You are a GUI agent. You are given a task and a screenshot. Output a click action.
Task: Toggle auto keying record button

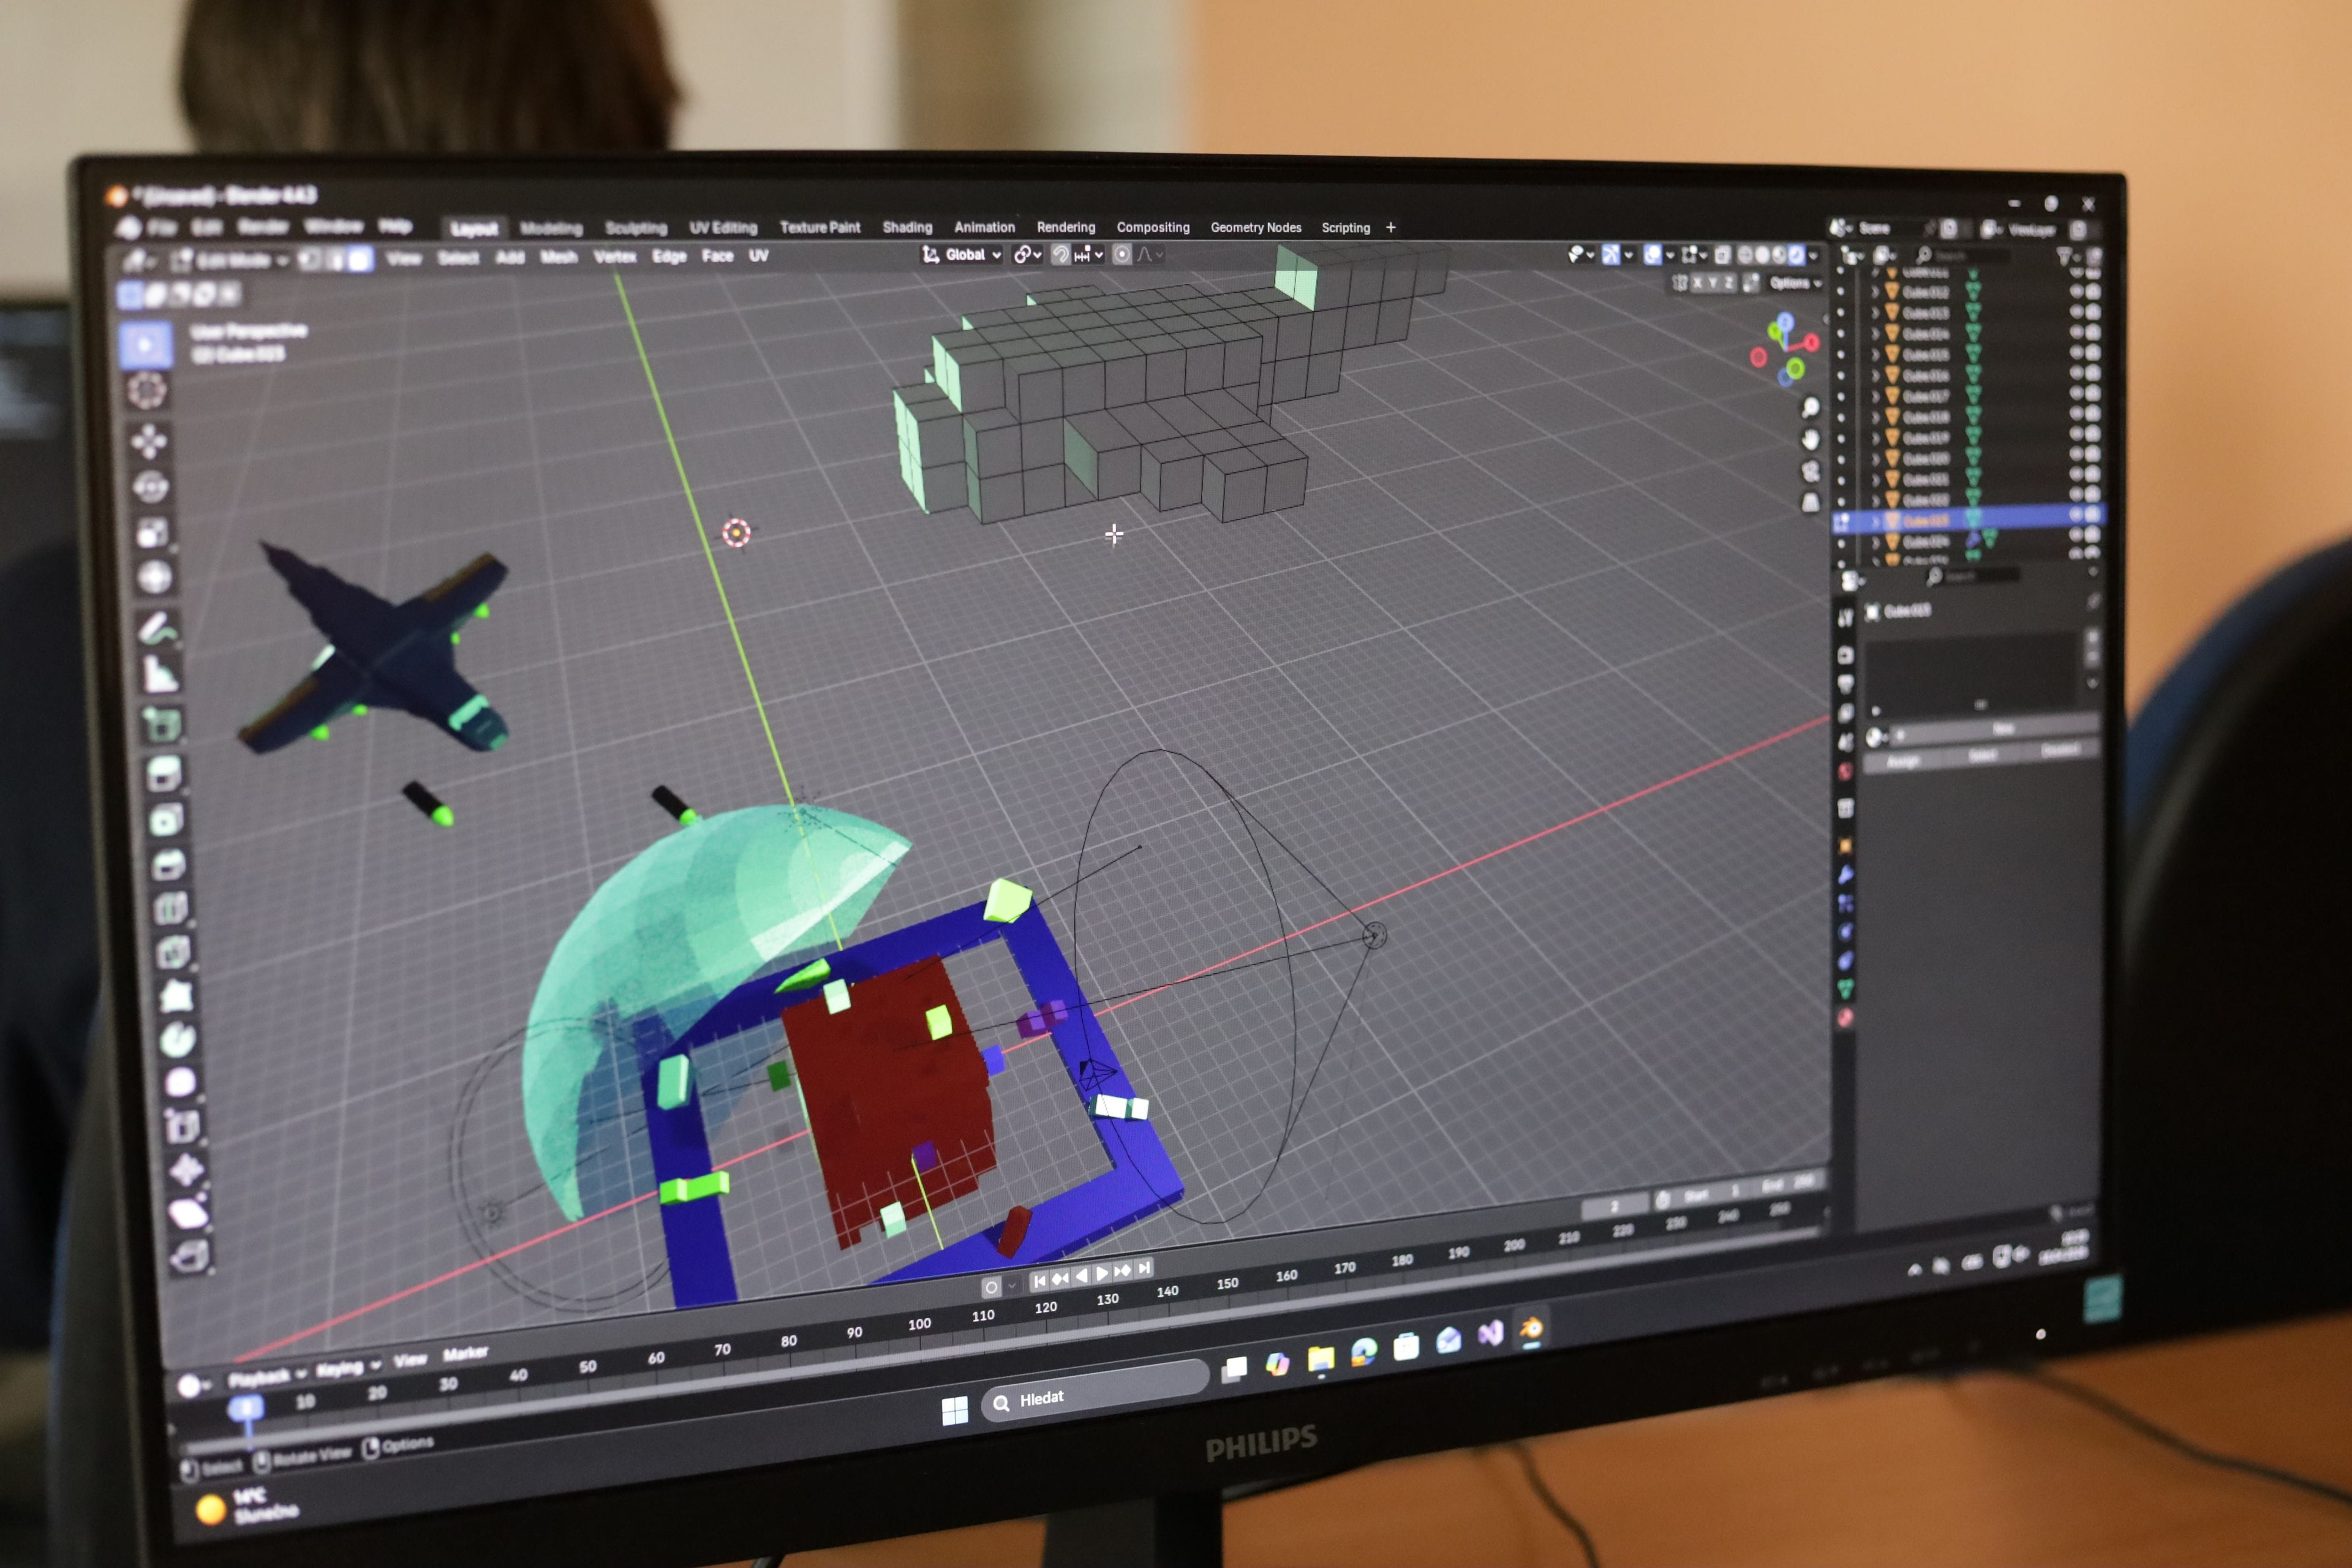tap(991, 1287)
